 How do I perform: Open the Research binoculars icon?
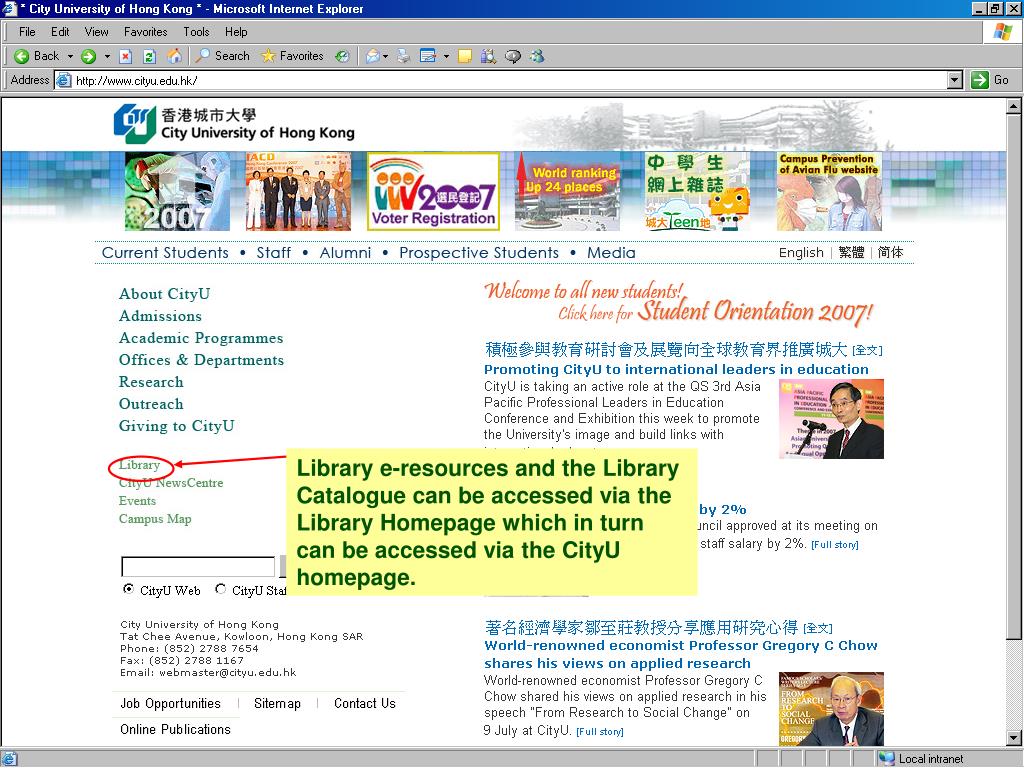(x=488, y=57)
